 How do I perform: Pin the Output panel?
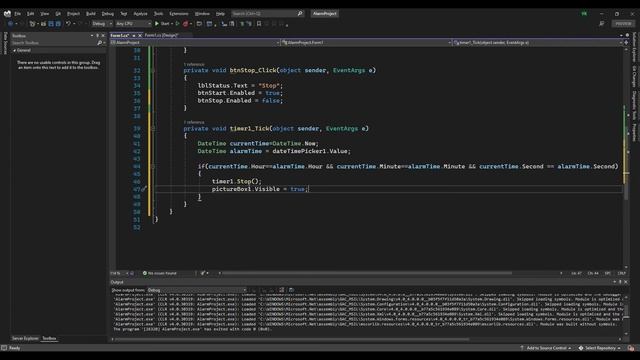pos(620,282)
